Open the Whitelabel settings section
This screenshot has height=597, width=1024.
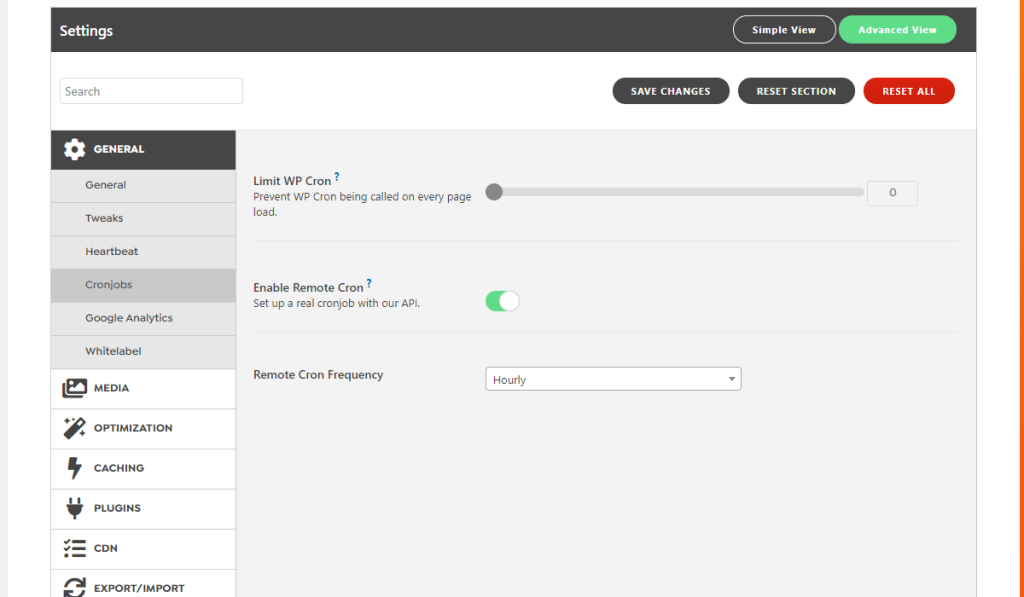[143, 352]
